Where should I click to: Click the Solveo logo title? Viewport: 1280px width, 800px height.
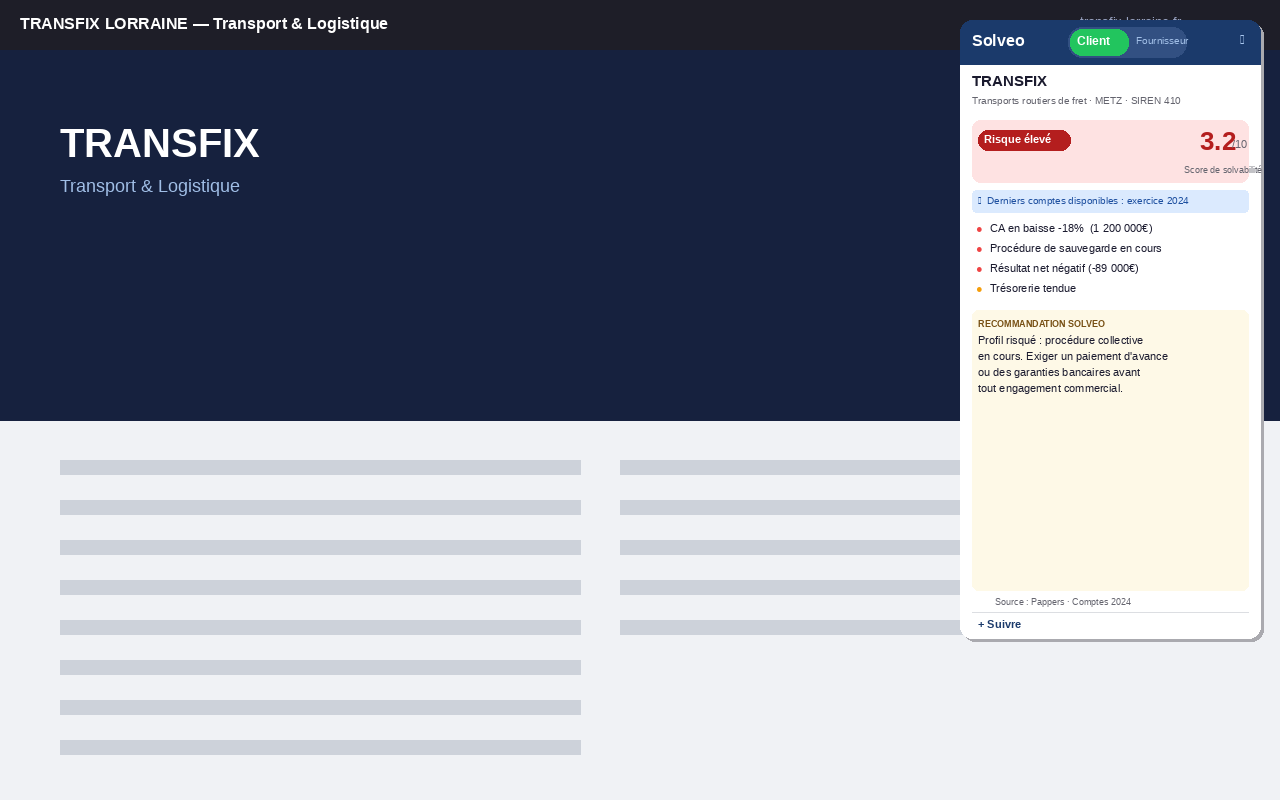(x=998, y=41)
